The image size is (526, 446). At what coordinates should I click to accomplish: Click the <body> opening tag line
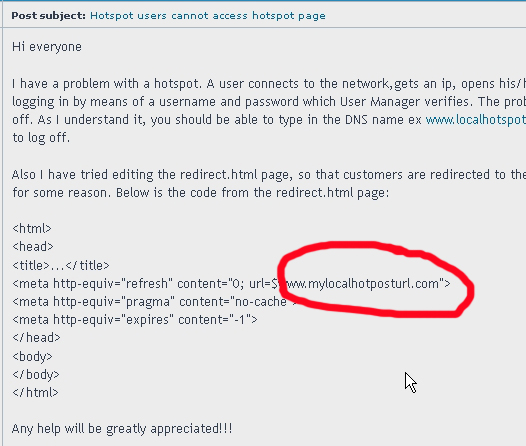[x=32, y=356]
